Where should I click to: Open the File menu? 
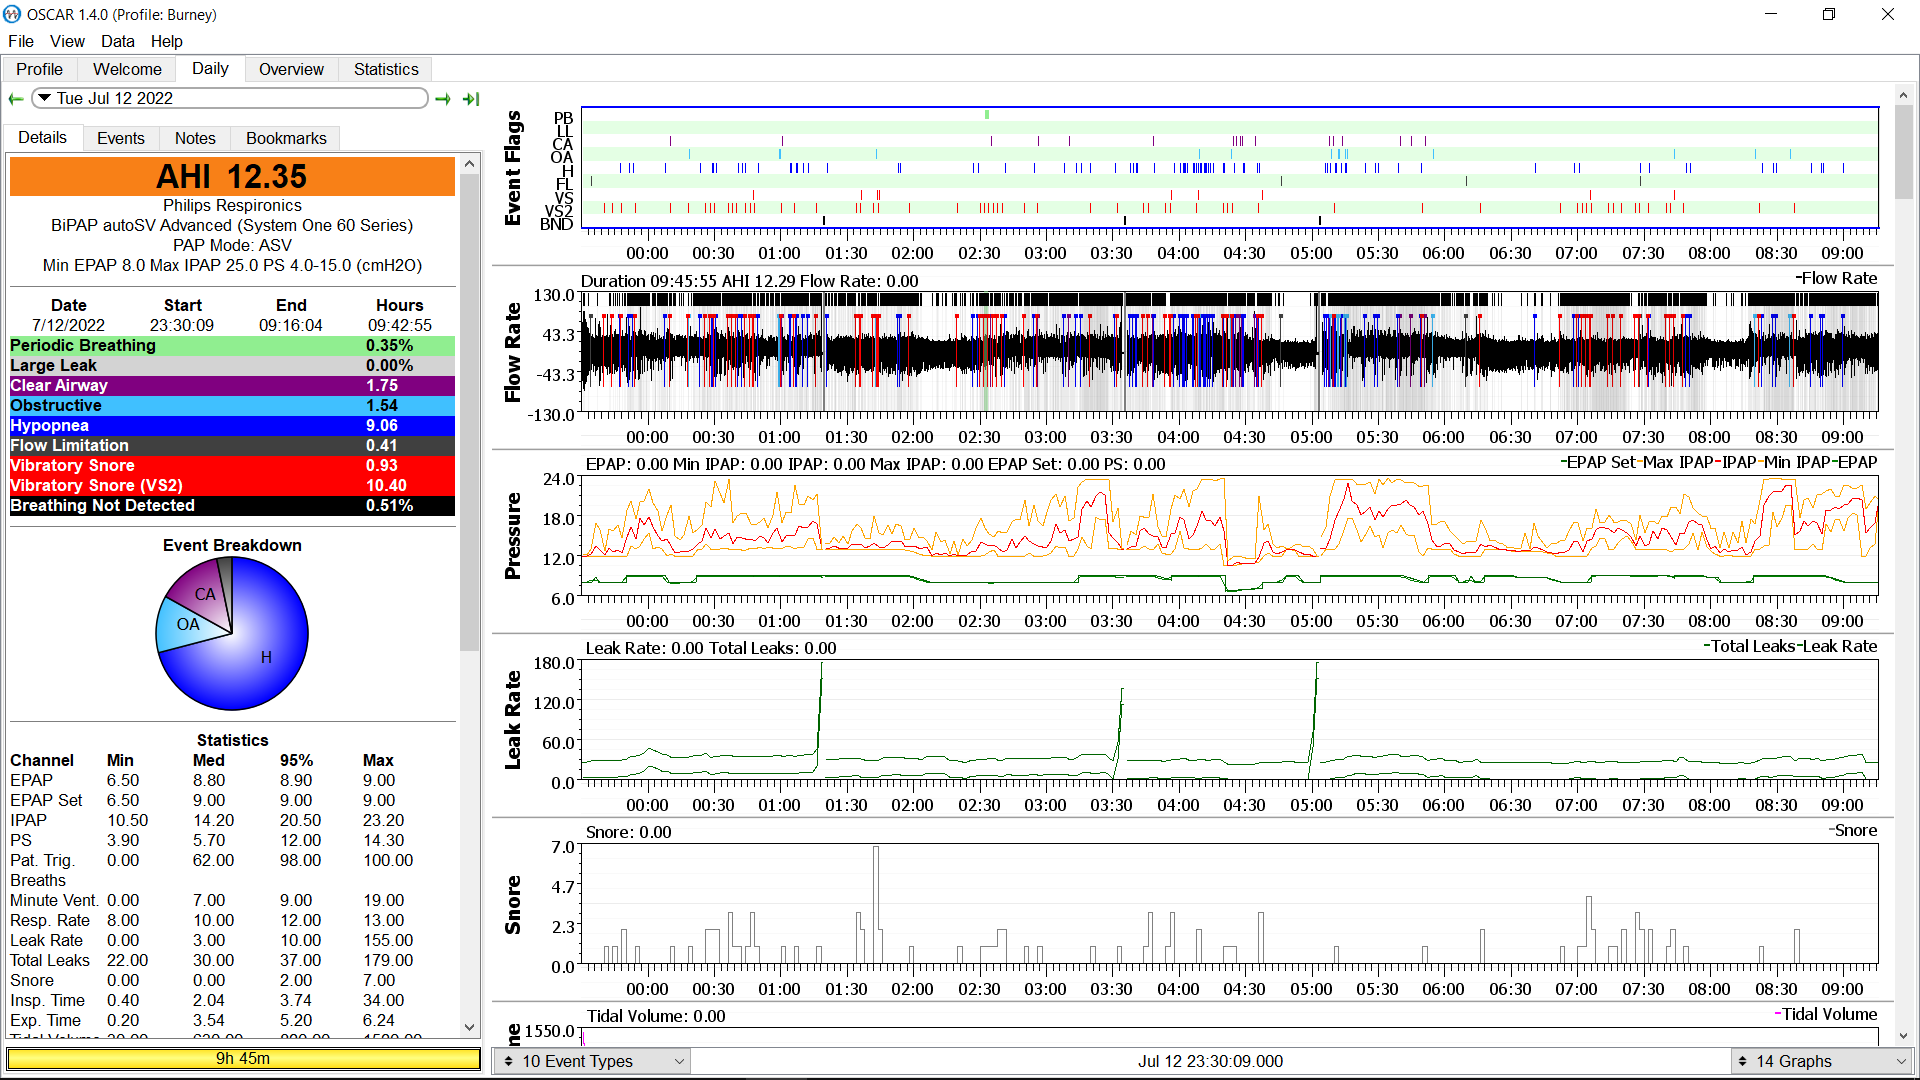(x=21, y=41)
